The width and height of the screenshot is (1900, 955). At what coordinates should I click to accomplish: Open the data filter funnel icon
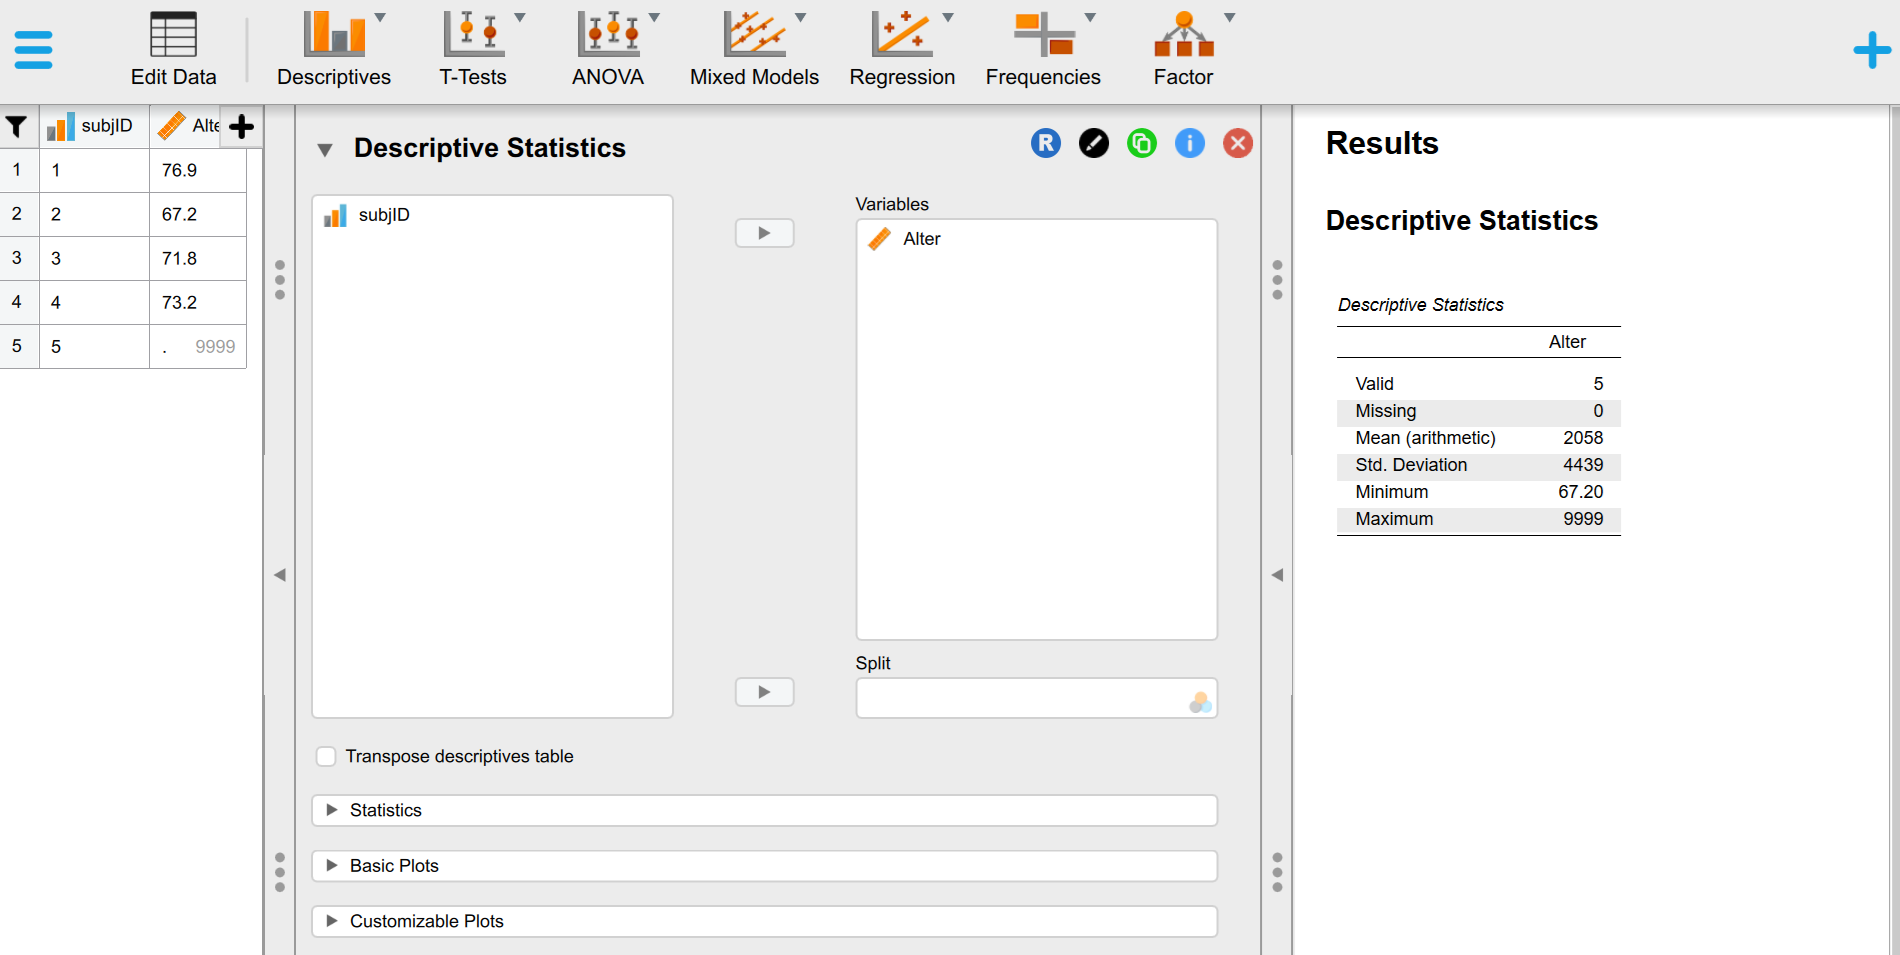17,127
